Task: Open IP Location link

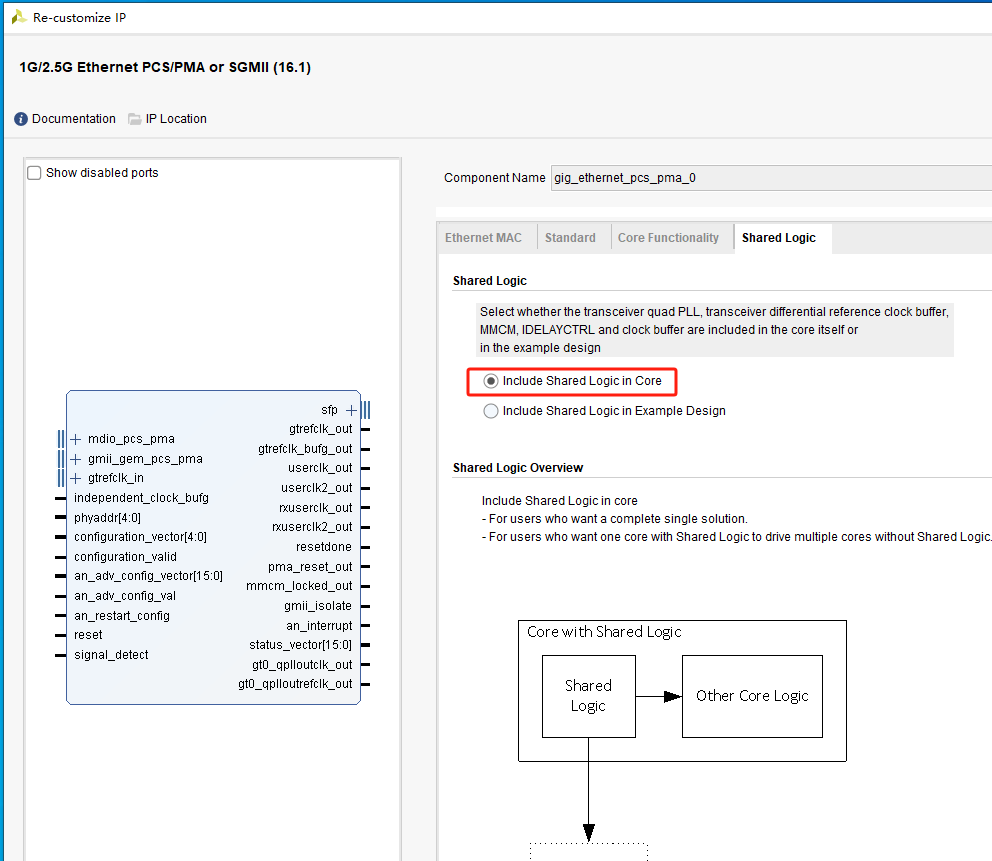Action: [176, 119]
